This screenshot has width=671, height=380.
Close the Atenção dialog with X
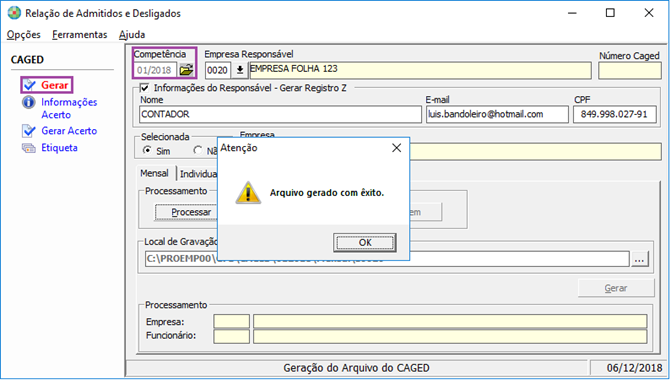click(397, 148)
